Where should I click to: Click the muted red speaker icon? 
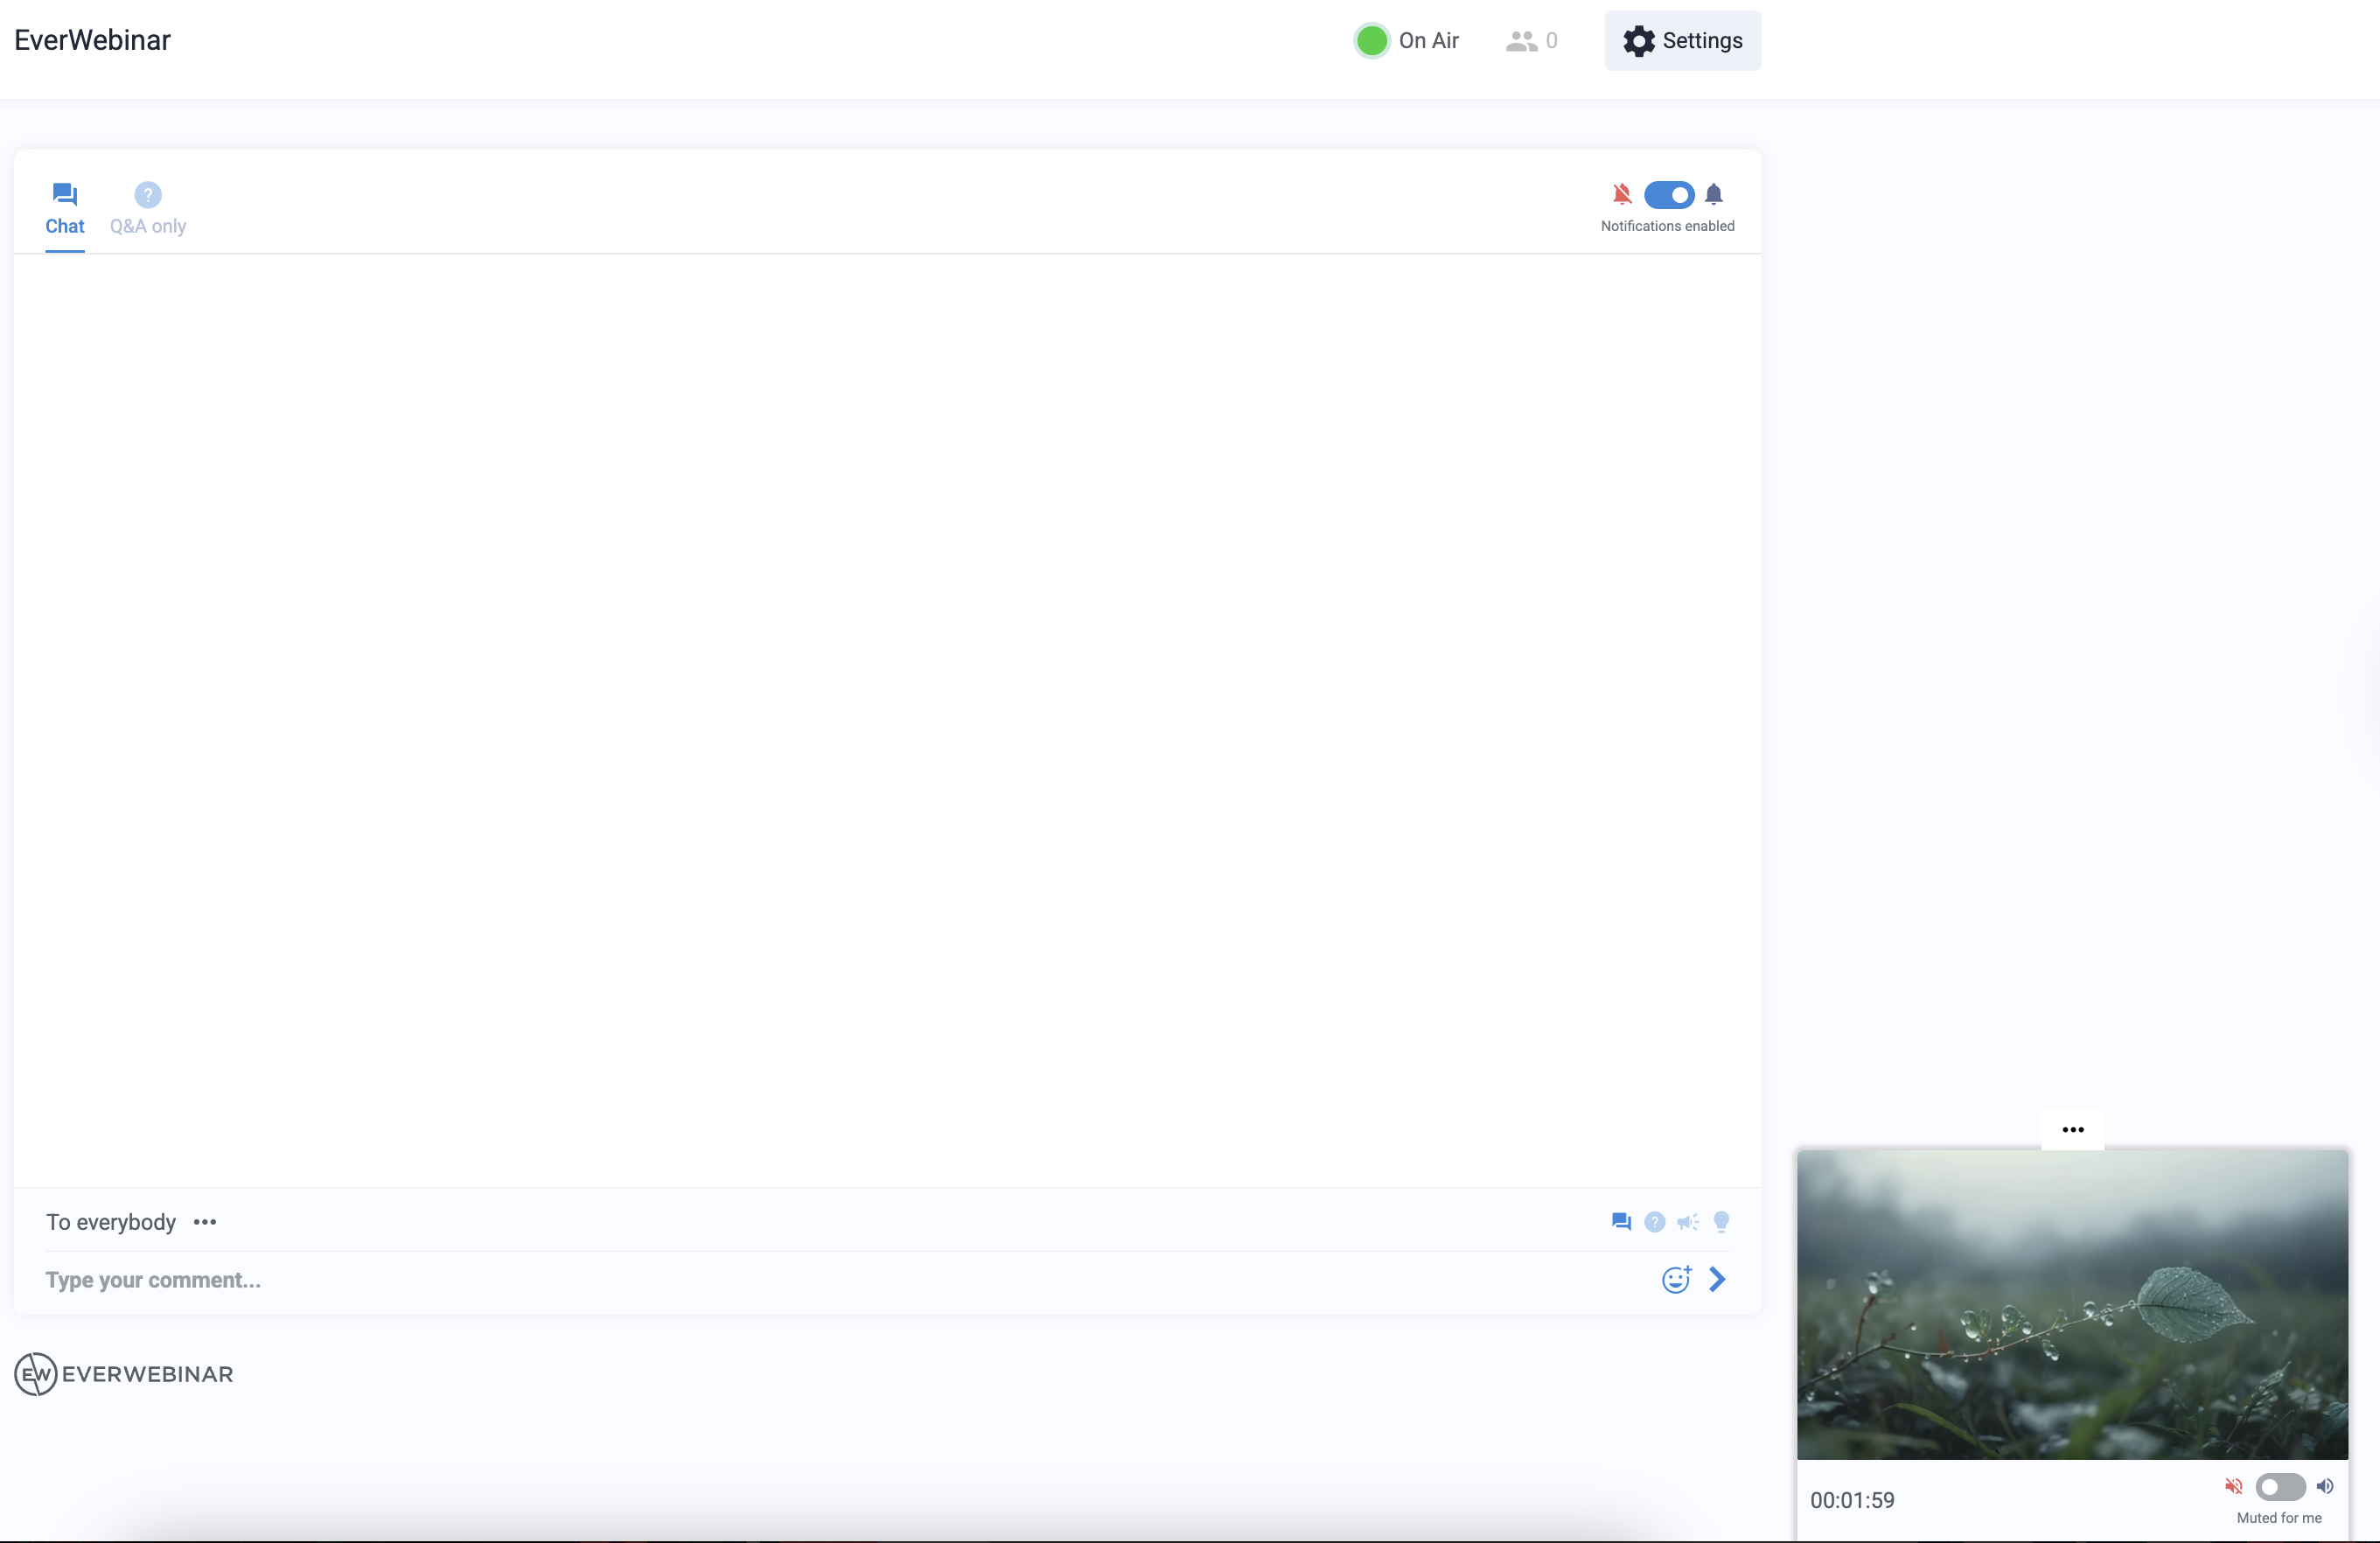pos(2234,1487)
